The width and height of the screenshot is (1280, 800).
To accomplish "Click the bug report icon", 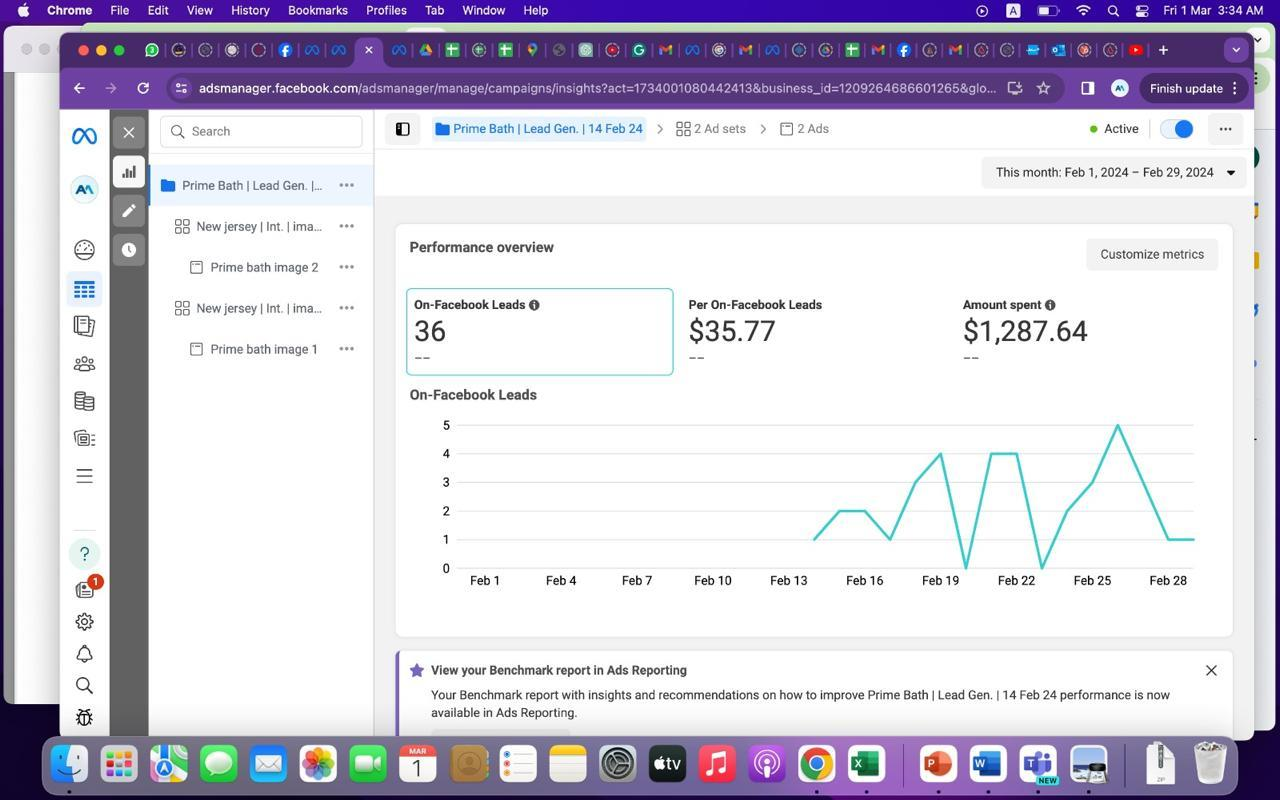I will click(x=84, y=717).
